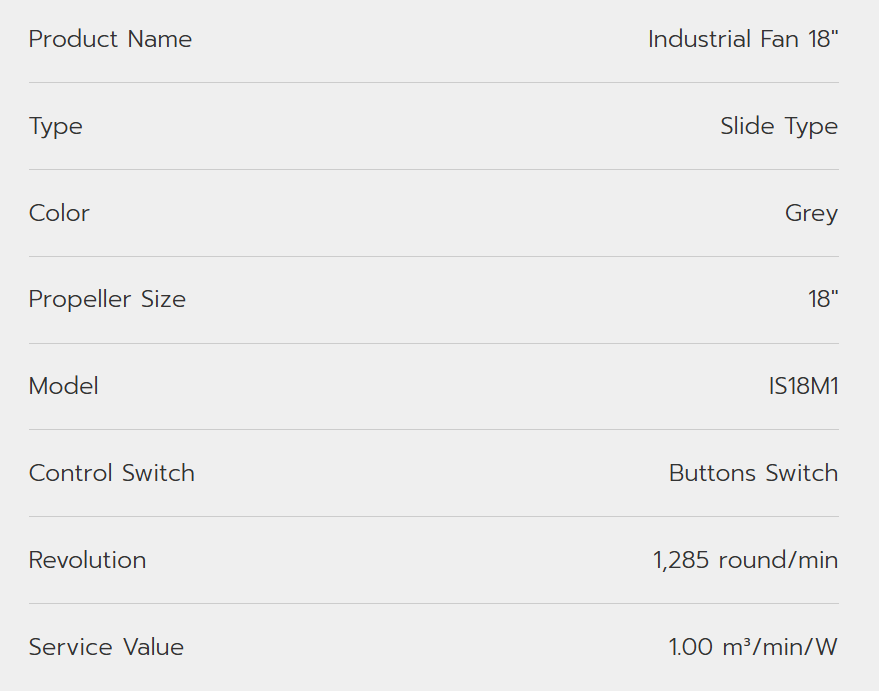Click the 1.00 figure in the Service Value row
The image size is (879, 691).
coord(691,648)
